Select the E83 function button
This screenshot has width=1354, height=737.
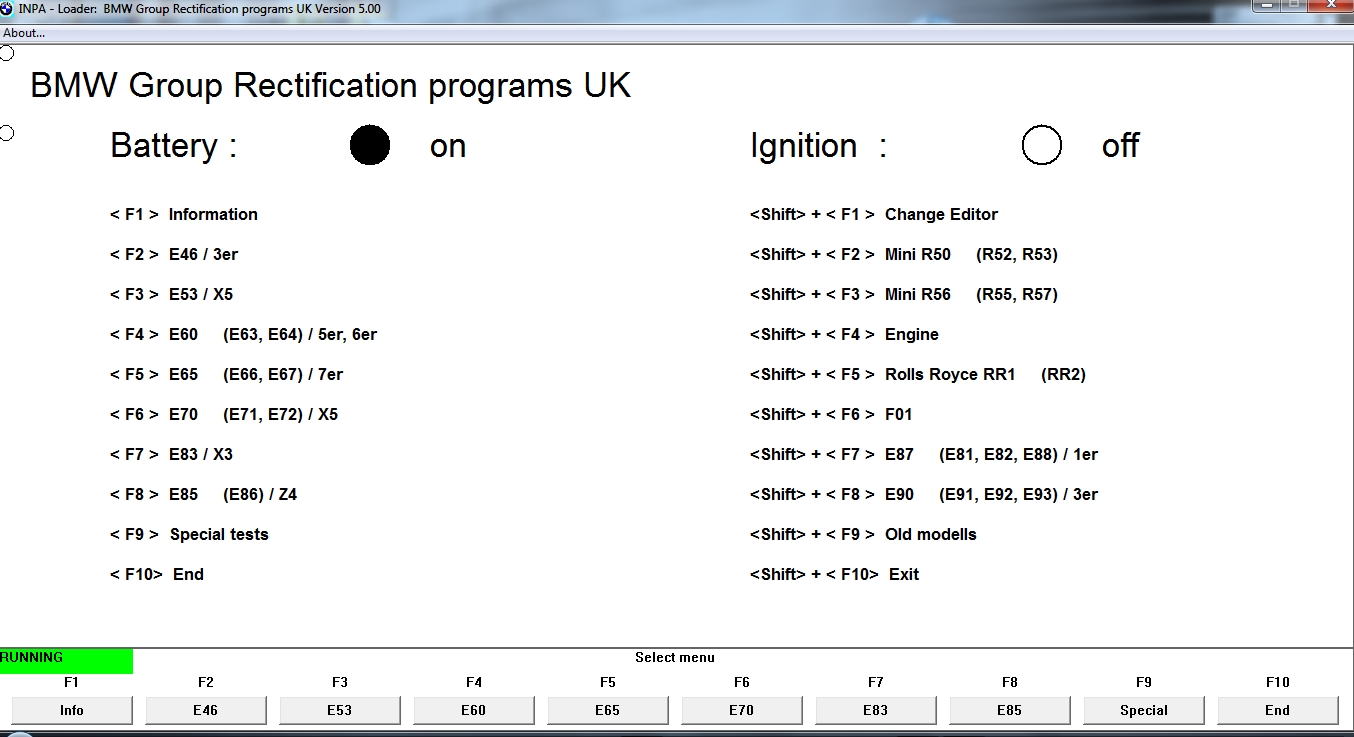pos(876,710)
